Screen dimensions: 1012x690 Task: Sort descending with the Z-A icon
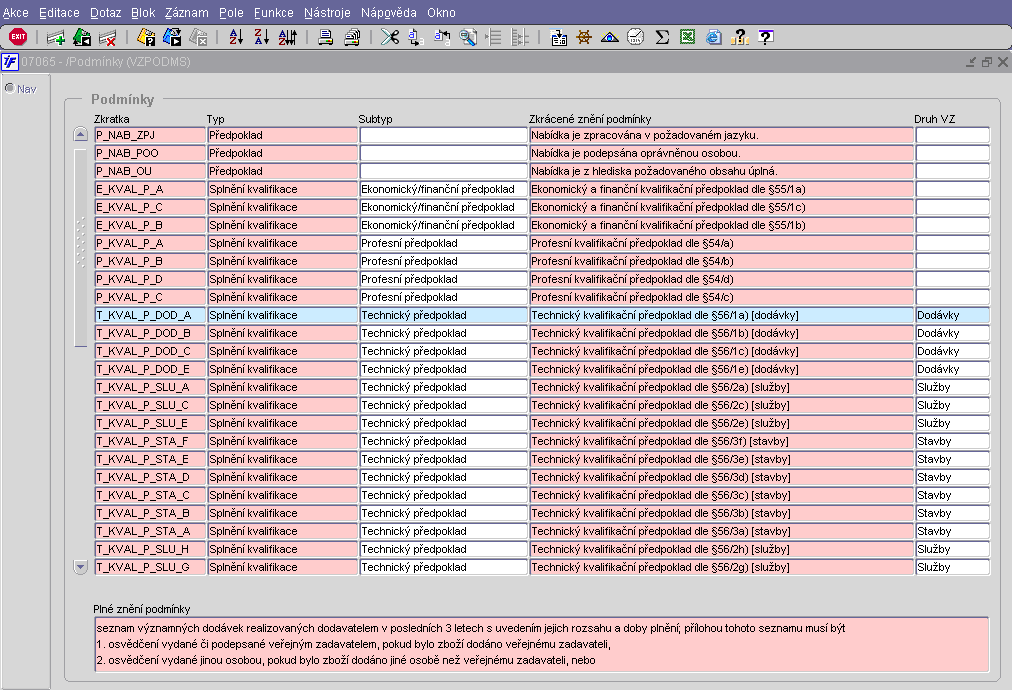click(261, 37)
